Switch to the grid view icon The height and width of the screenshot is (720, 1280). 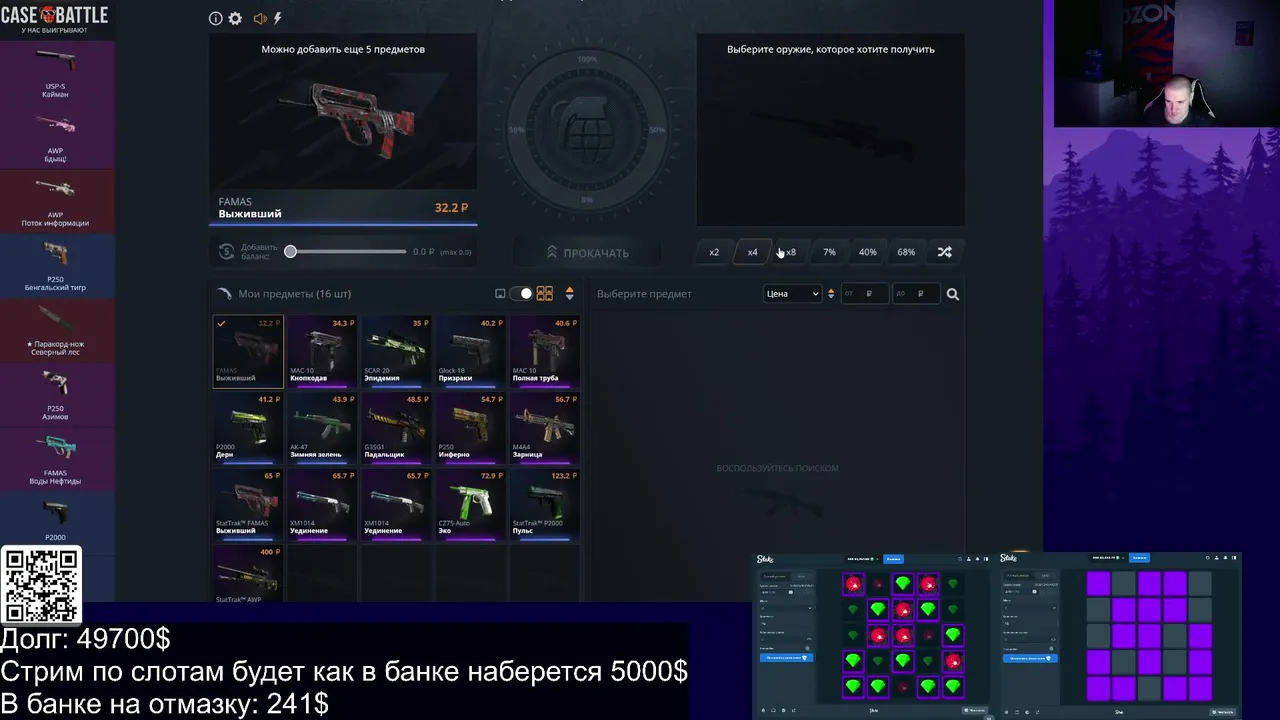coord(545,294)
